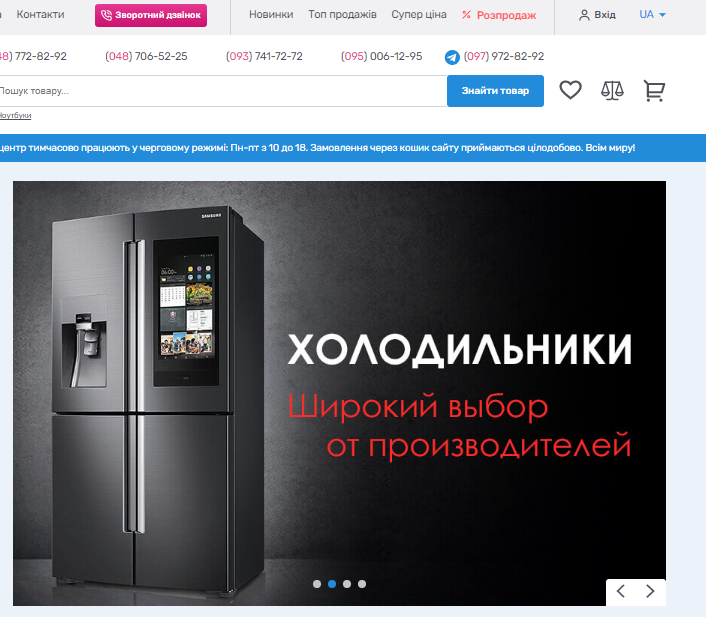The height and width of the screenshot is (617, 706).
Task: Click the Знайти товар button
Action: point(495,91)
